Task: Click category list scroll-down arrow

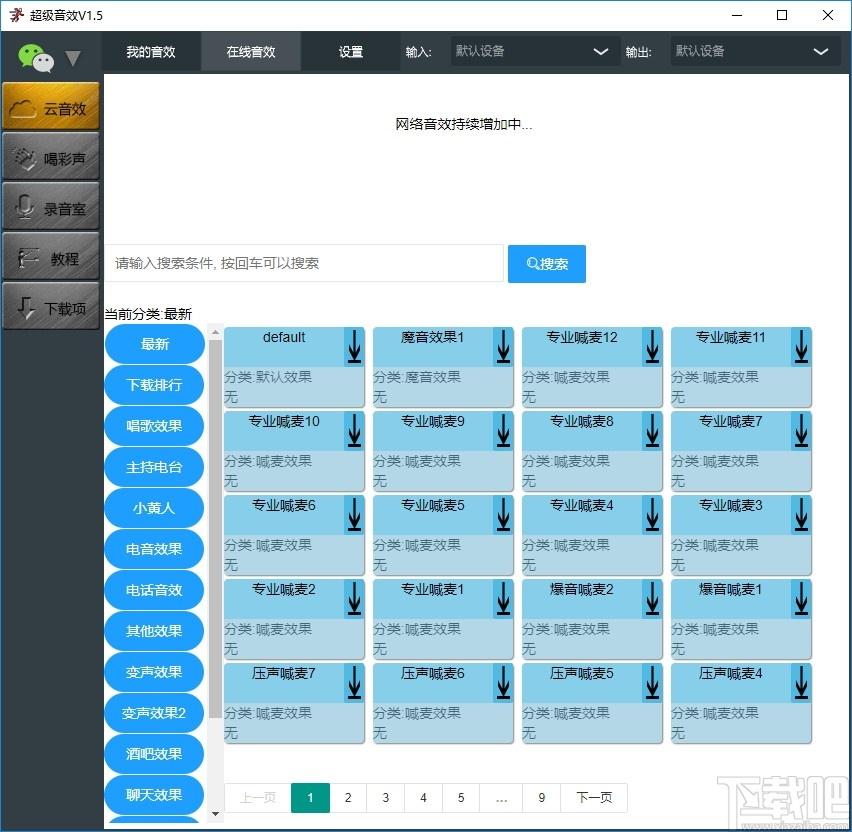Action: tap(215, 814)
